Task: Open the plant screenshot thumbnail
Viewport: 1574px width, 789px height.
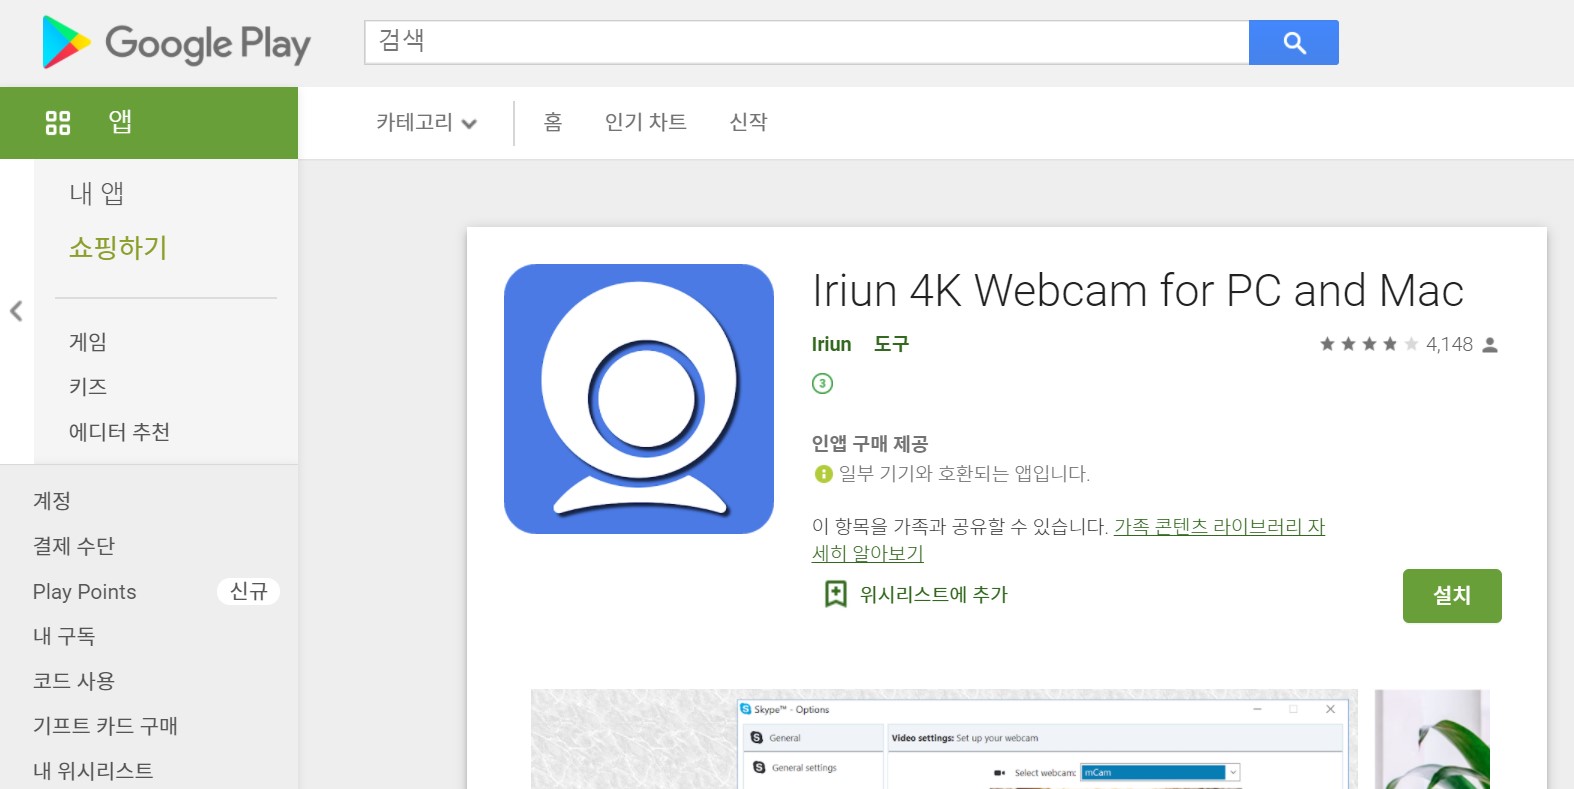Action: click(x=1432, y=739)
